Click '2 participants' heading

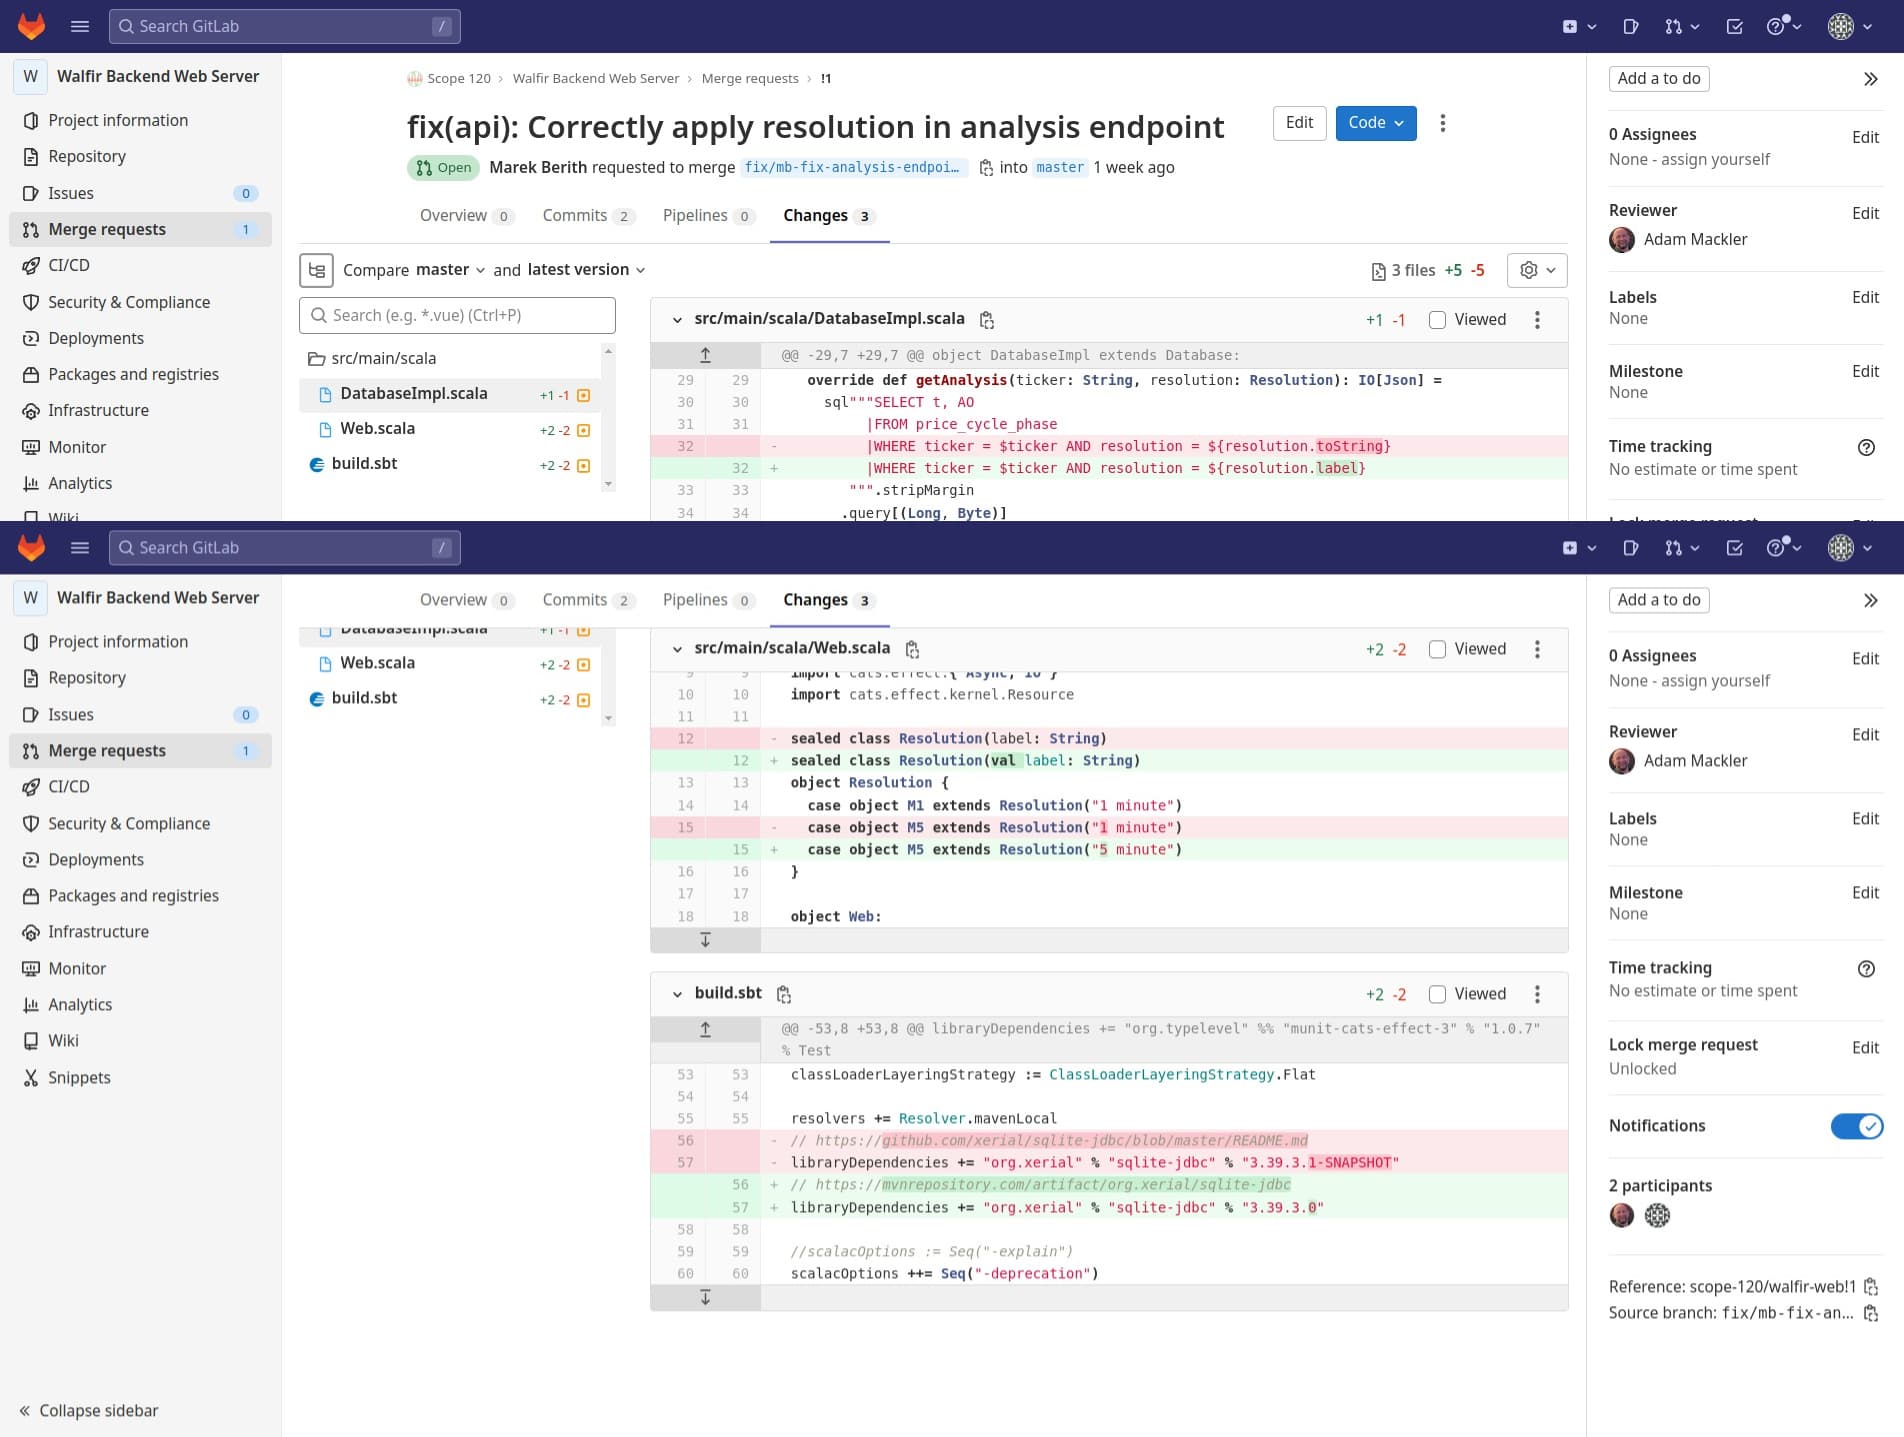1660,1186
